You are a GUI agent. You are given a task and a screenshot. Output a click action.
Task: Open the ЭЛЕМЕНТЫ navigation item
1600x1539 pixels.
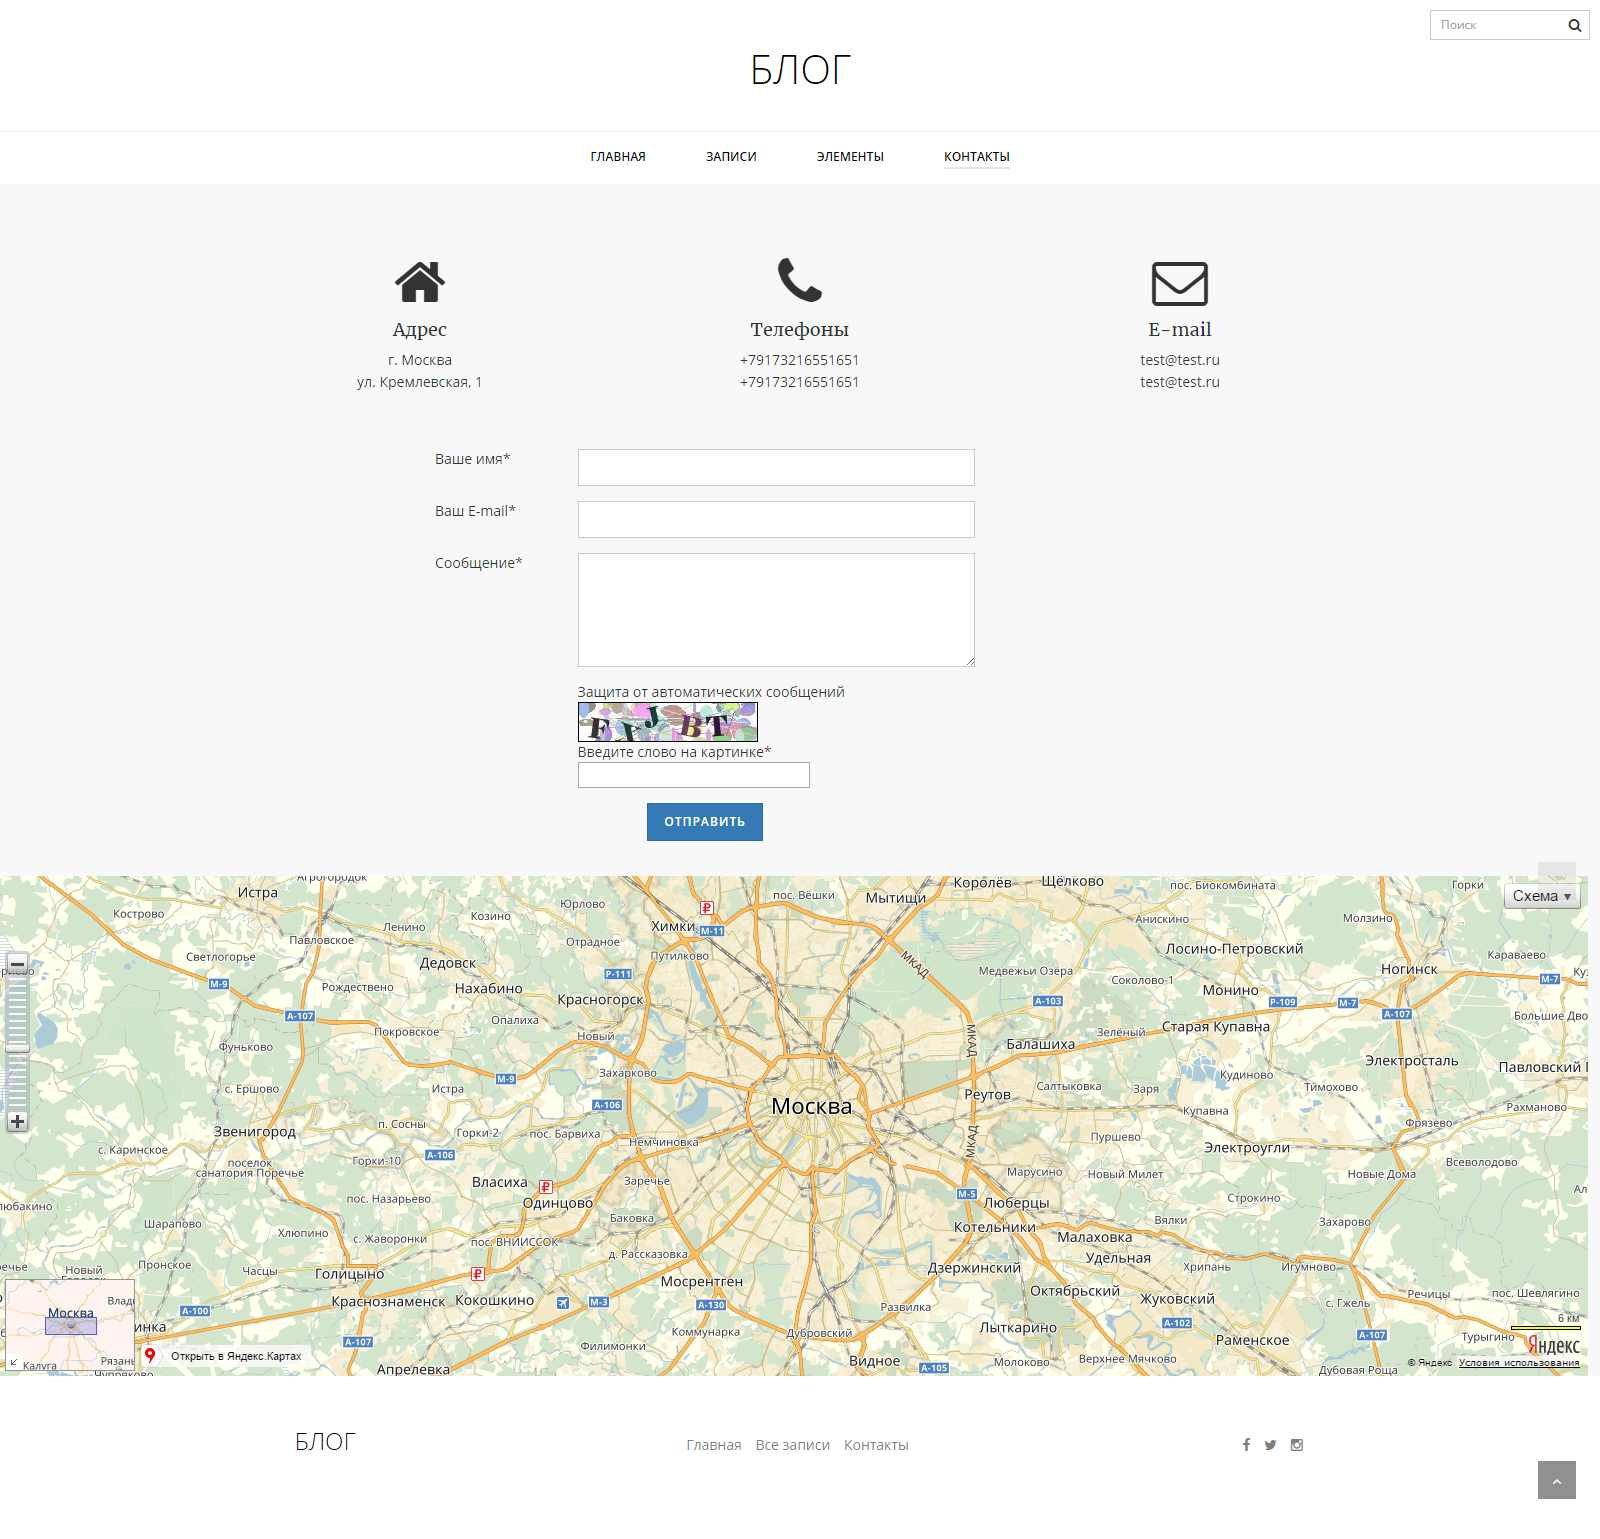pyautogui.click(x=850, y=157)
